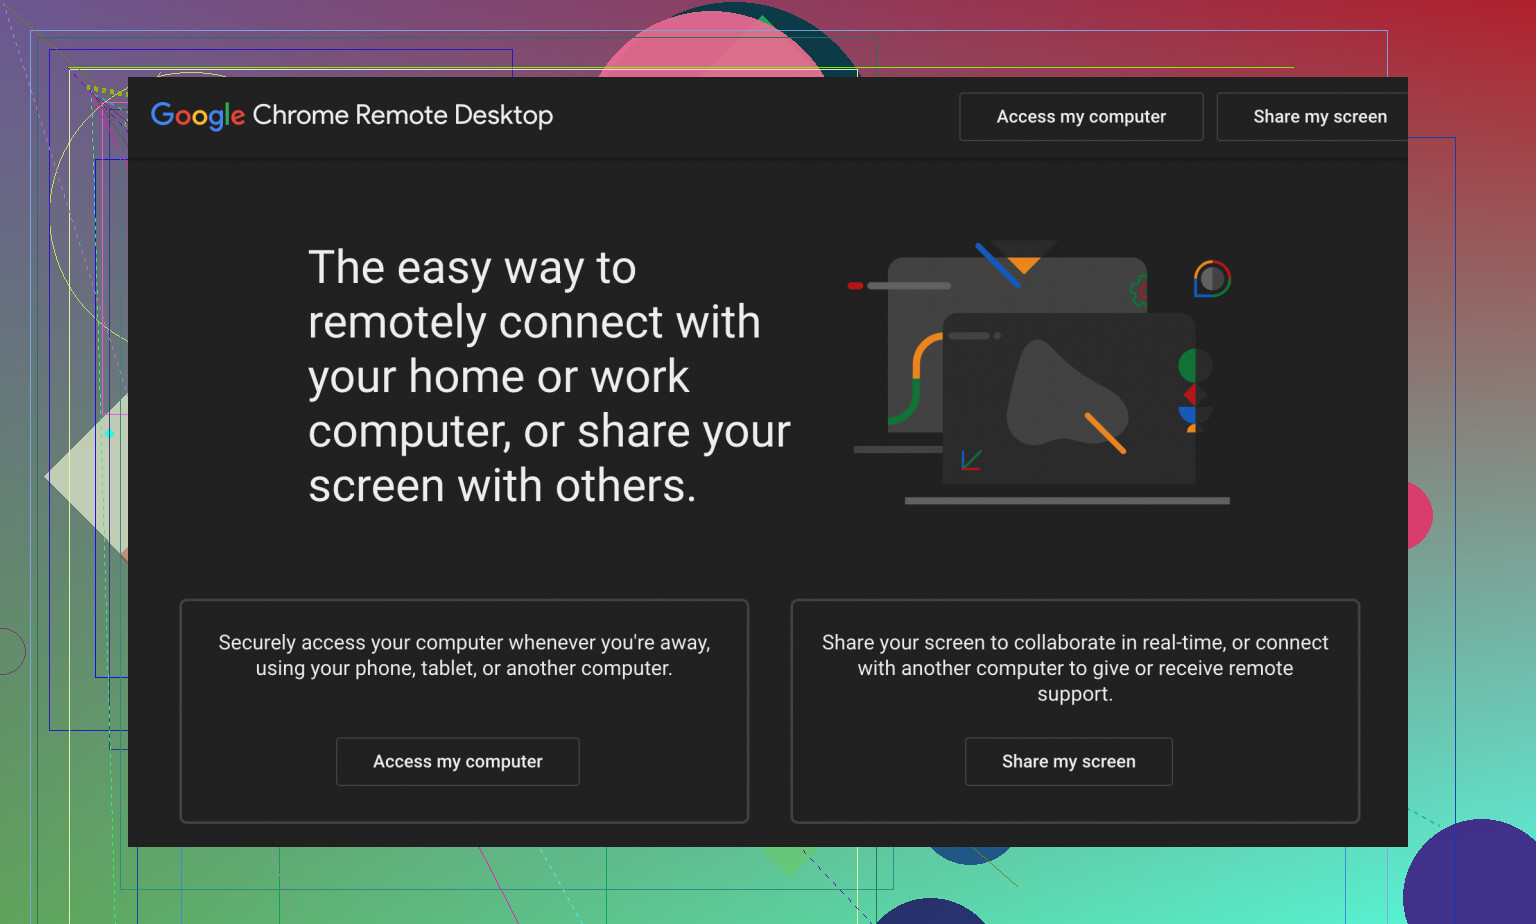Click the Access my computer card button
The image size is (1536, 924).
coord(458,762)
